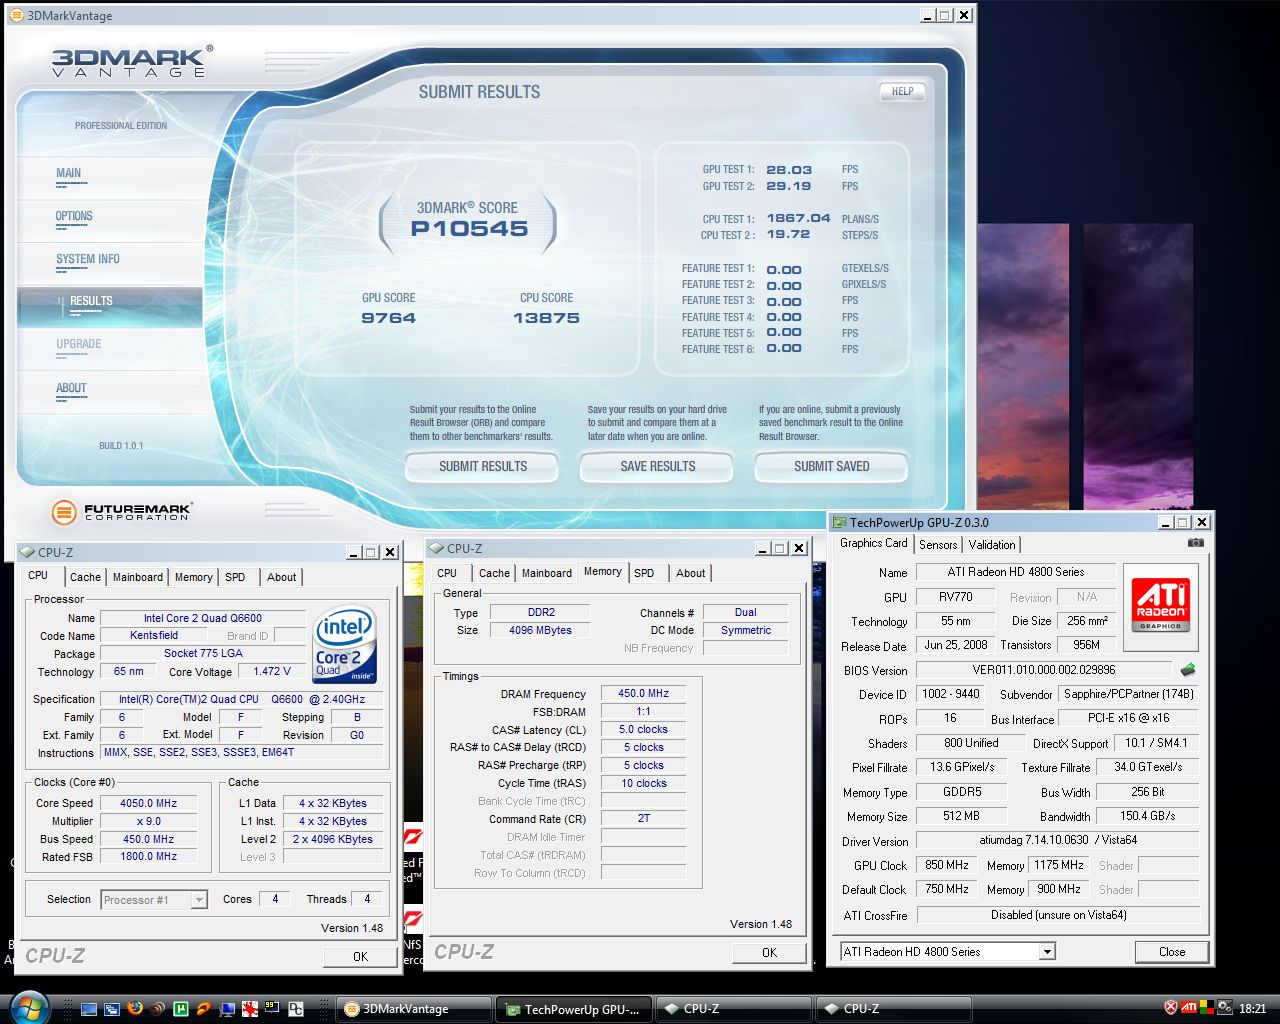Open 3DMarkVantage taskbar button
Viewport: 1280px width, 1024px height.
click(413, 1009)
